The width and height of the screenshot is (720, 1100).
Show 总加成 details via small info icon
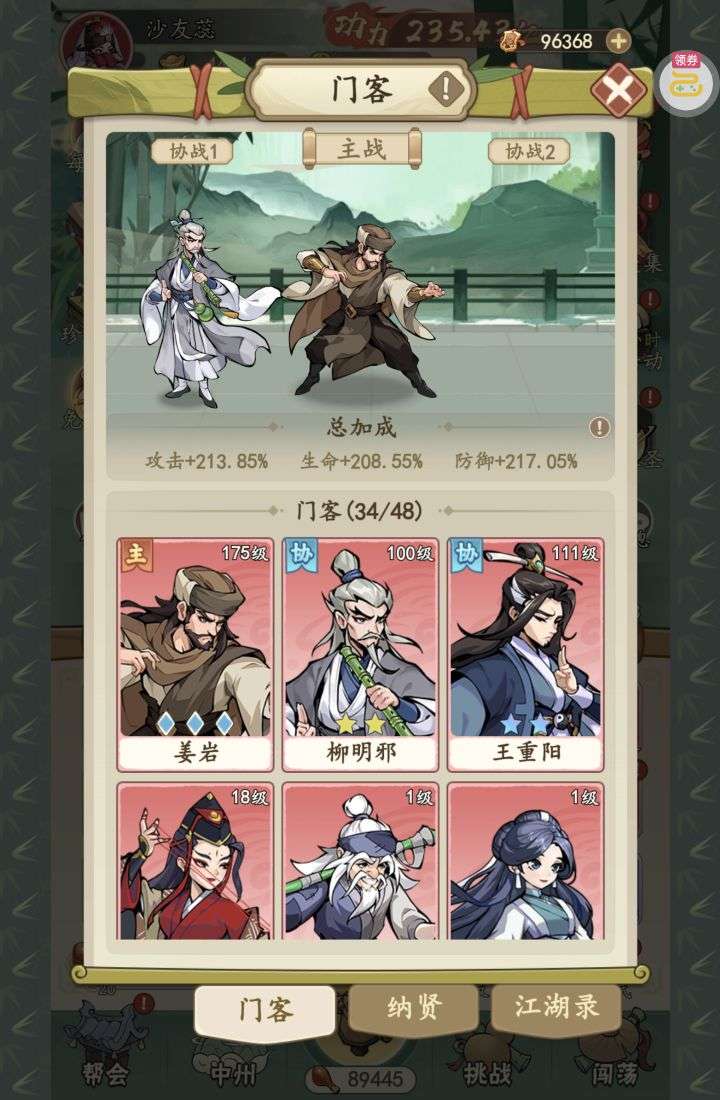[599, 427]
